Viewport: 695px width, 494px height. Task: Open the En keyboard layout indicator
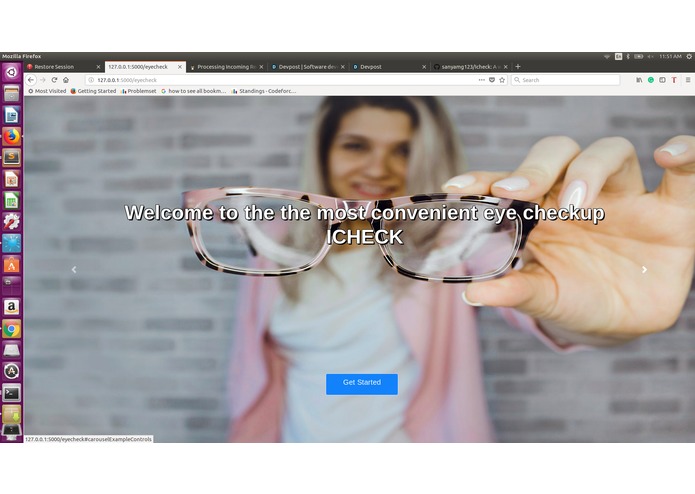(x=618, y=56)
